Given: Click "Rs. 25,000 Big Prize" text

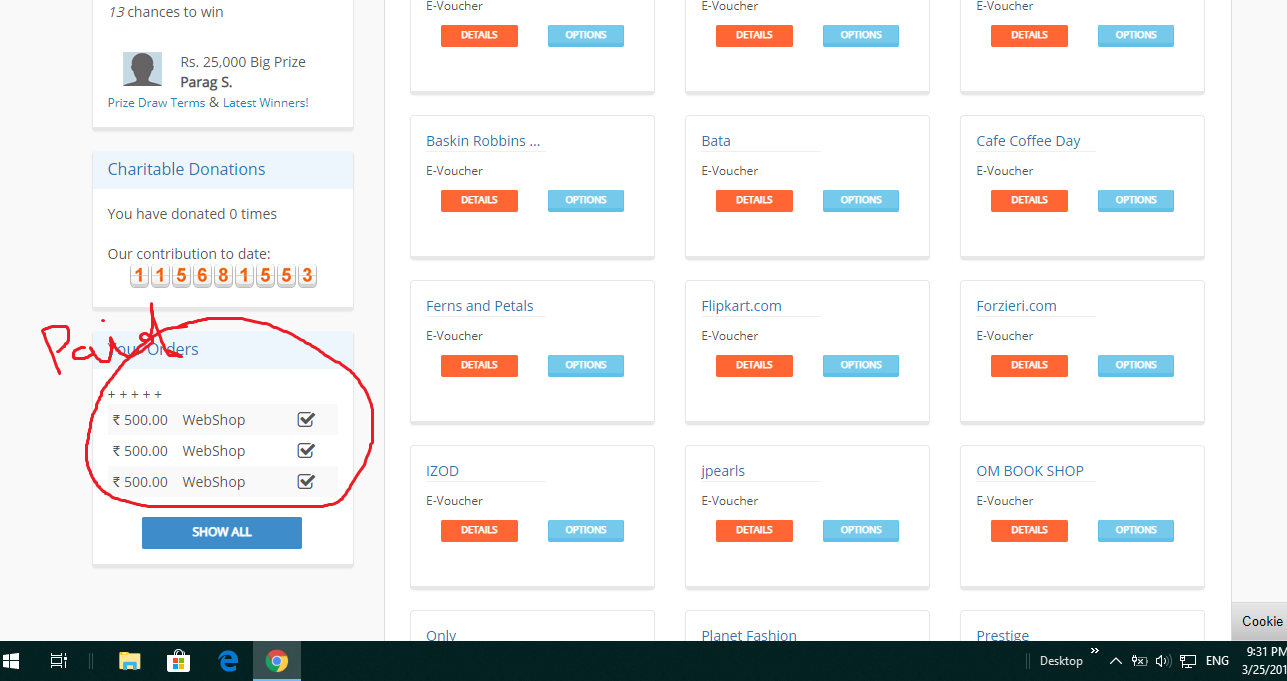Looking at the screenshot, I should 243,62.
